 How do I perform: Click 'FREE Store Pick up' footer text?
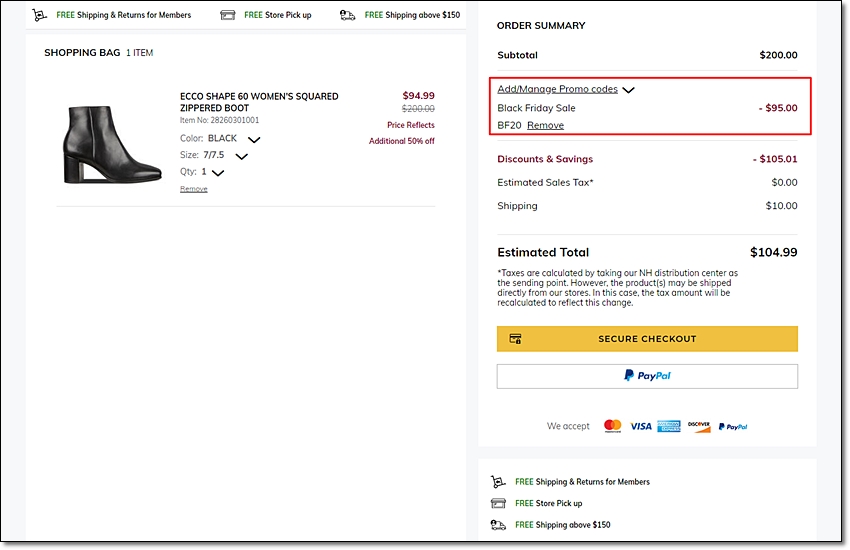click(x=549, y=503)
